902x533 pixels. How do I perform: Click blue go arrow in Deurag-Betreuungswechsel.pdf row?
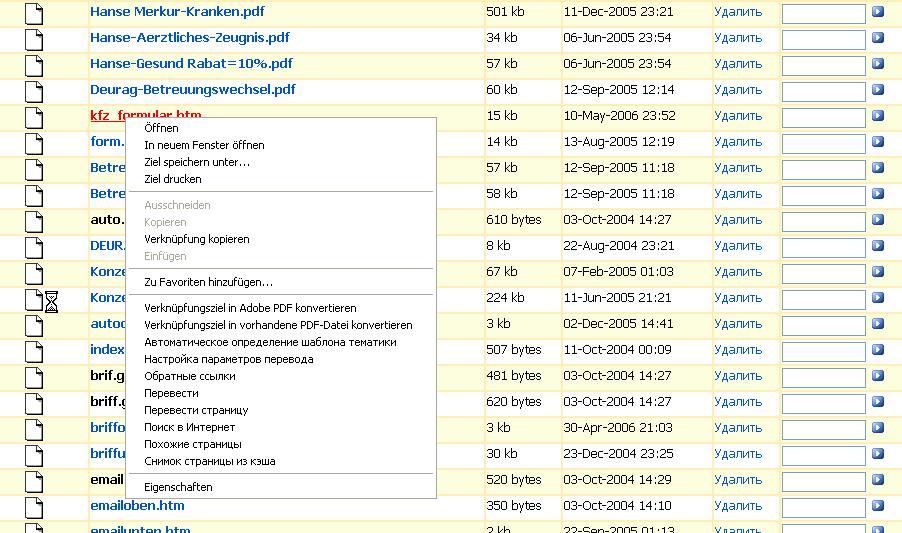point(878,90)
